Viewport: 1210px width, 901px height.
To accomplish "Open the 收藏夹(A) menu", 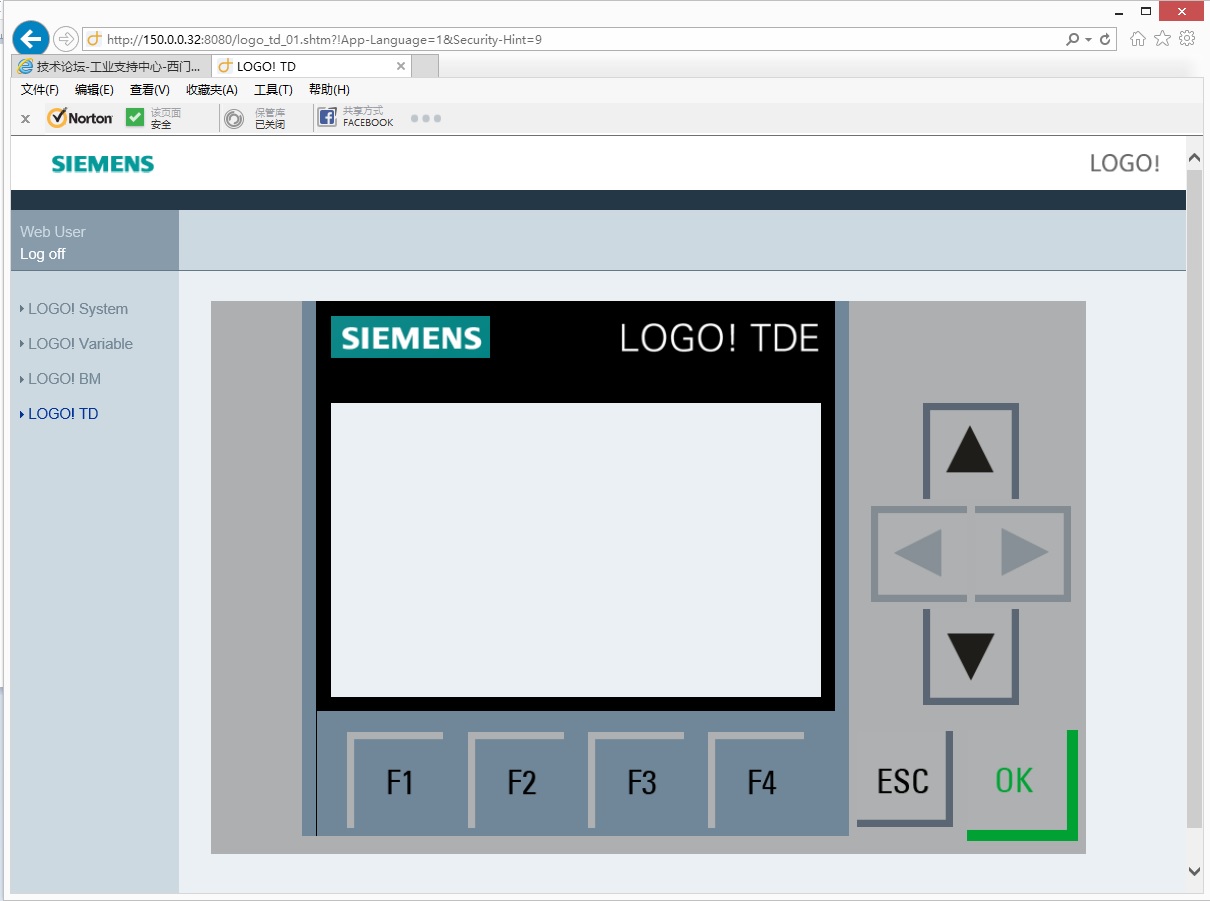I will (212, 90).
